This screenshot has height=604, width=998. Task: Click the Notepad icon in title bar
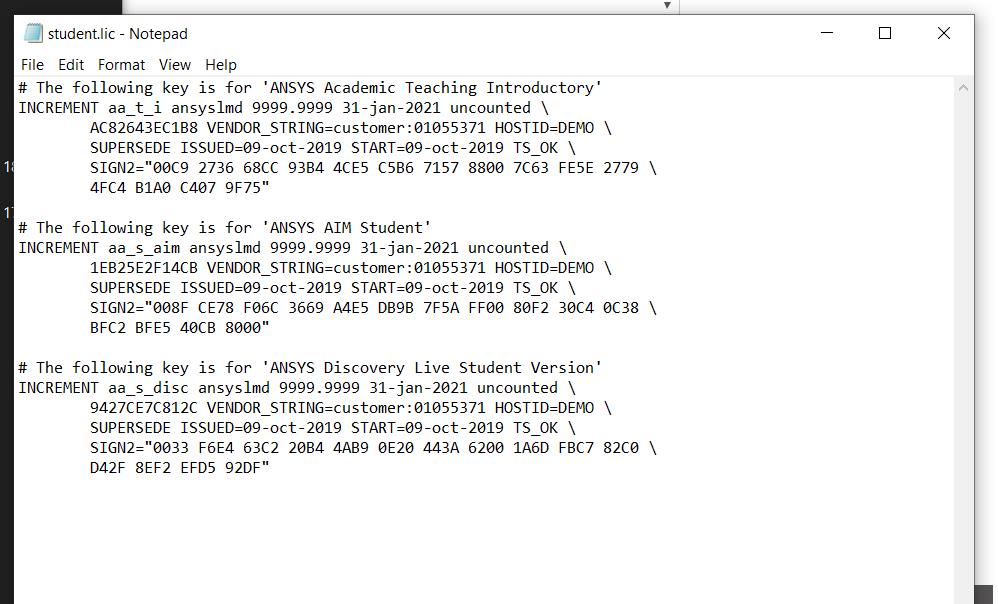coord(33,33)
